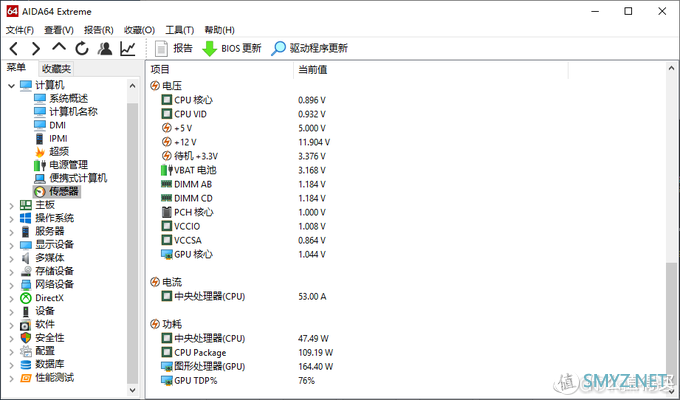Open the 工具(T) menu

[x=180, y=30]
